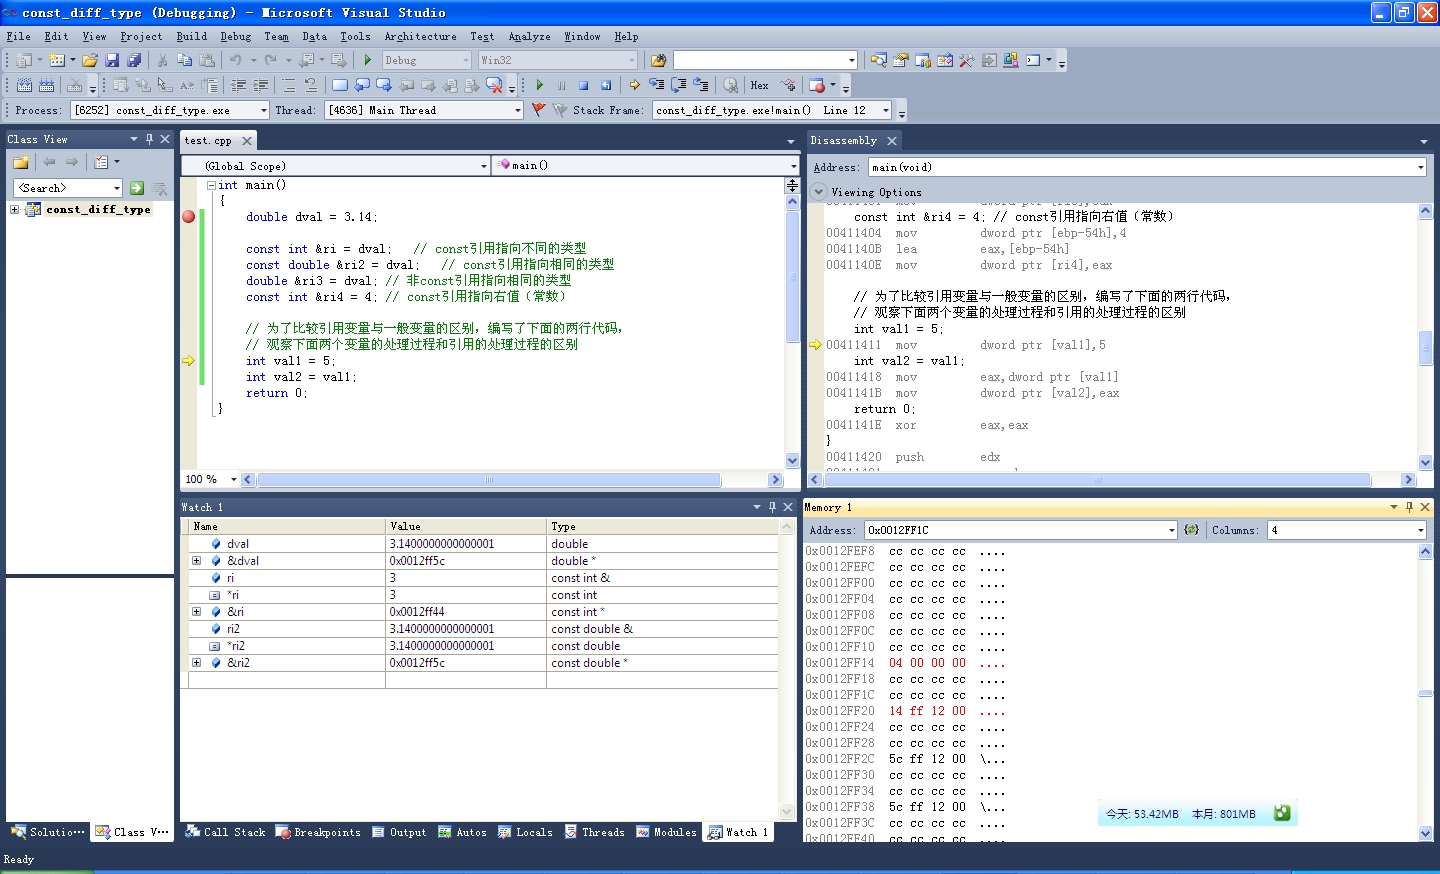The width and height of the screenshot is (1440, 874).
Task: Expand Viewing Options in Disassembly
Action: [819, 192]
